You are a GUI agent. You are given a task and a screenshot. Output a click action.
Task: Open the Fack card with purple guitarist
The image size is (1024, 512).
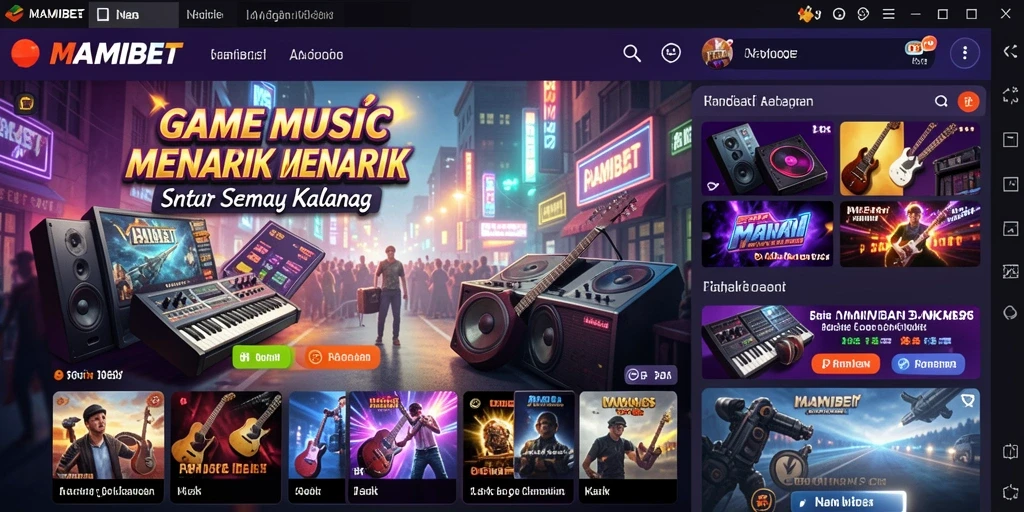pos(403,447)
